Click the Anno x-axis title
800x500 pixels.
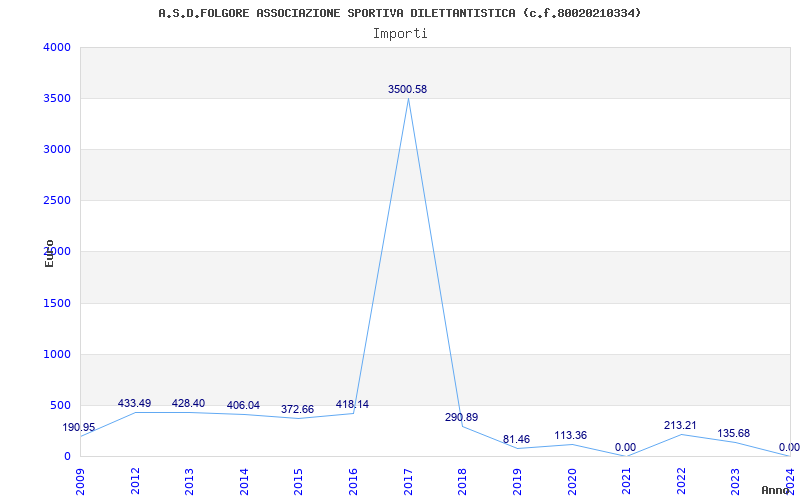click(776, 490)
